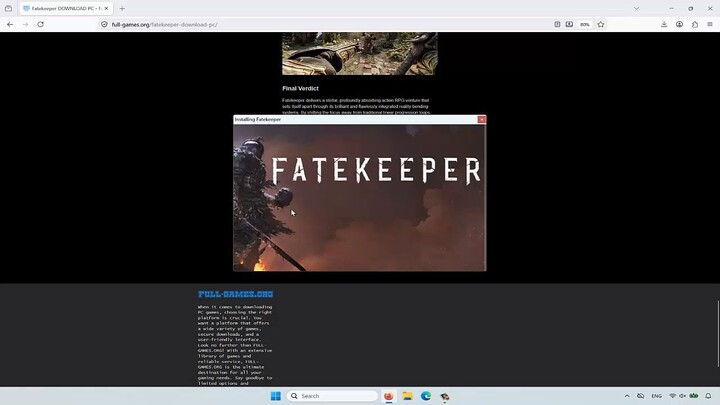Click the cloud sync off tray icon

pyautogui.click(x=641, y=396)
